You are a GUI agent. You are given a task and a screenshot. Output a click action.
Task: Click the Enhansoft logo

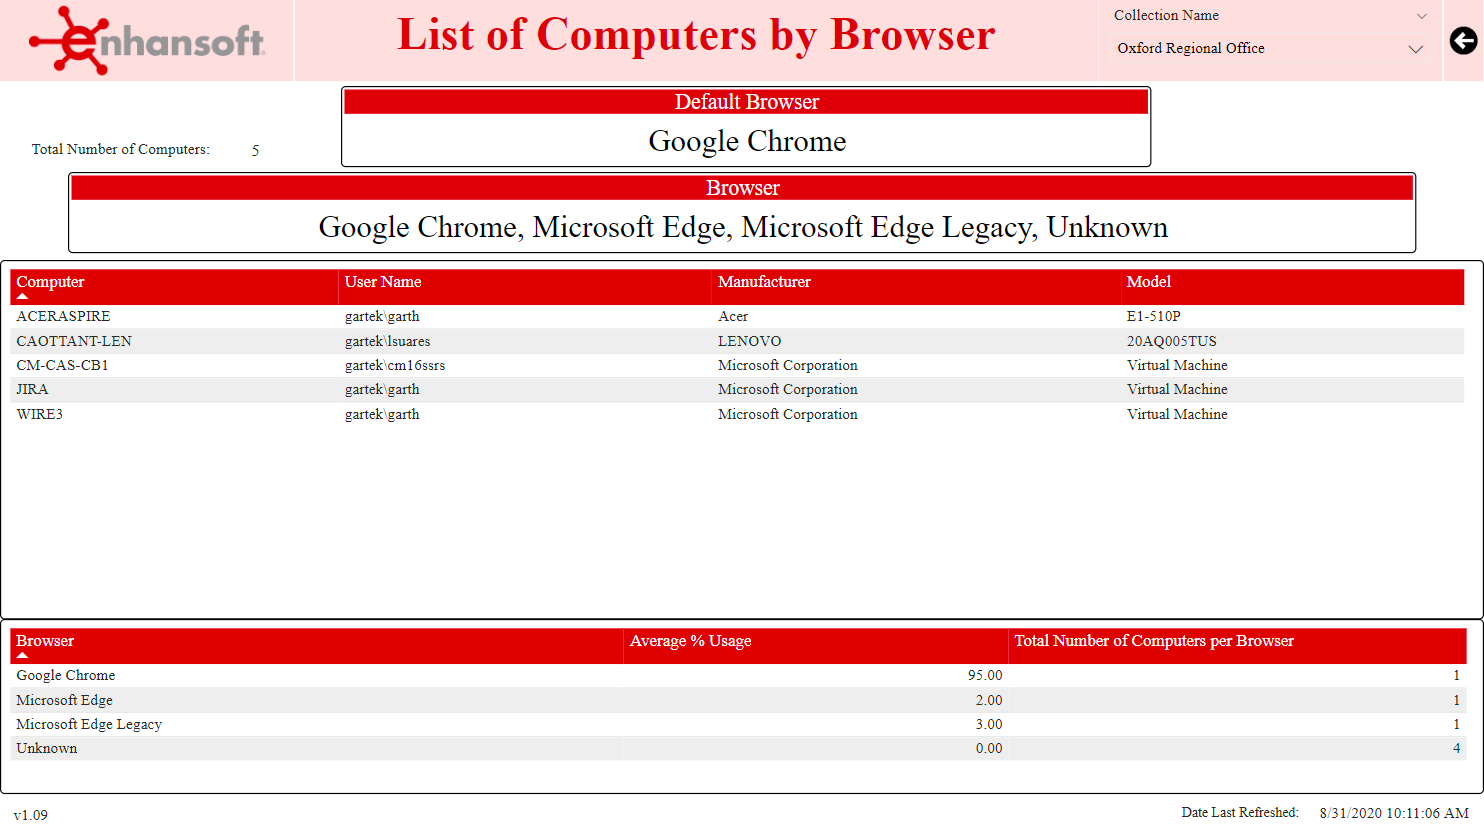coord(147,40)
